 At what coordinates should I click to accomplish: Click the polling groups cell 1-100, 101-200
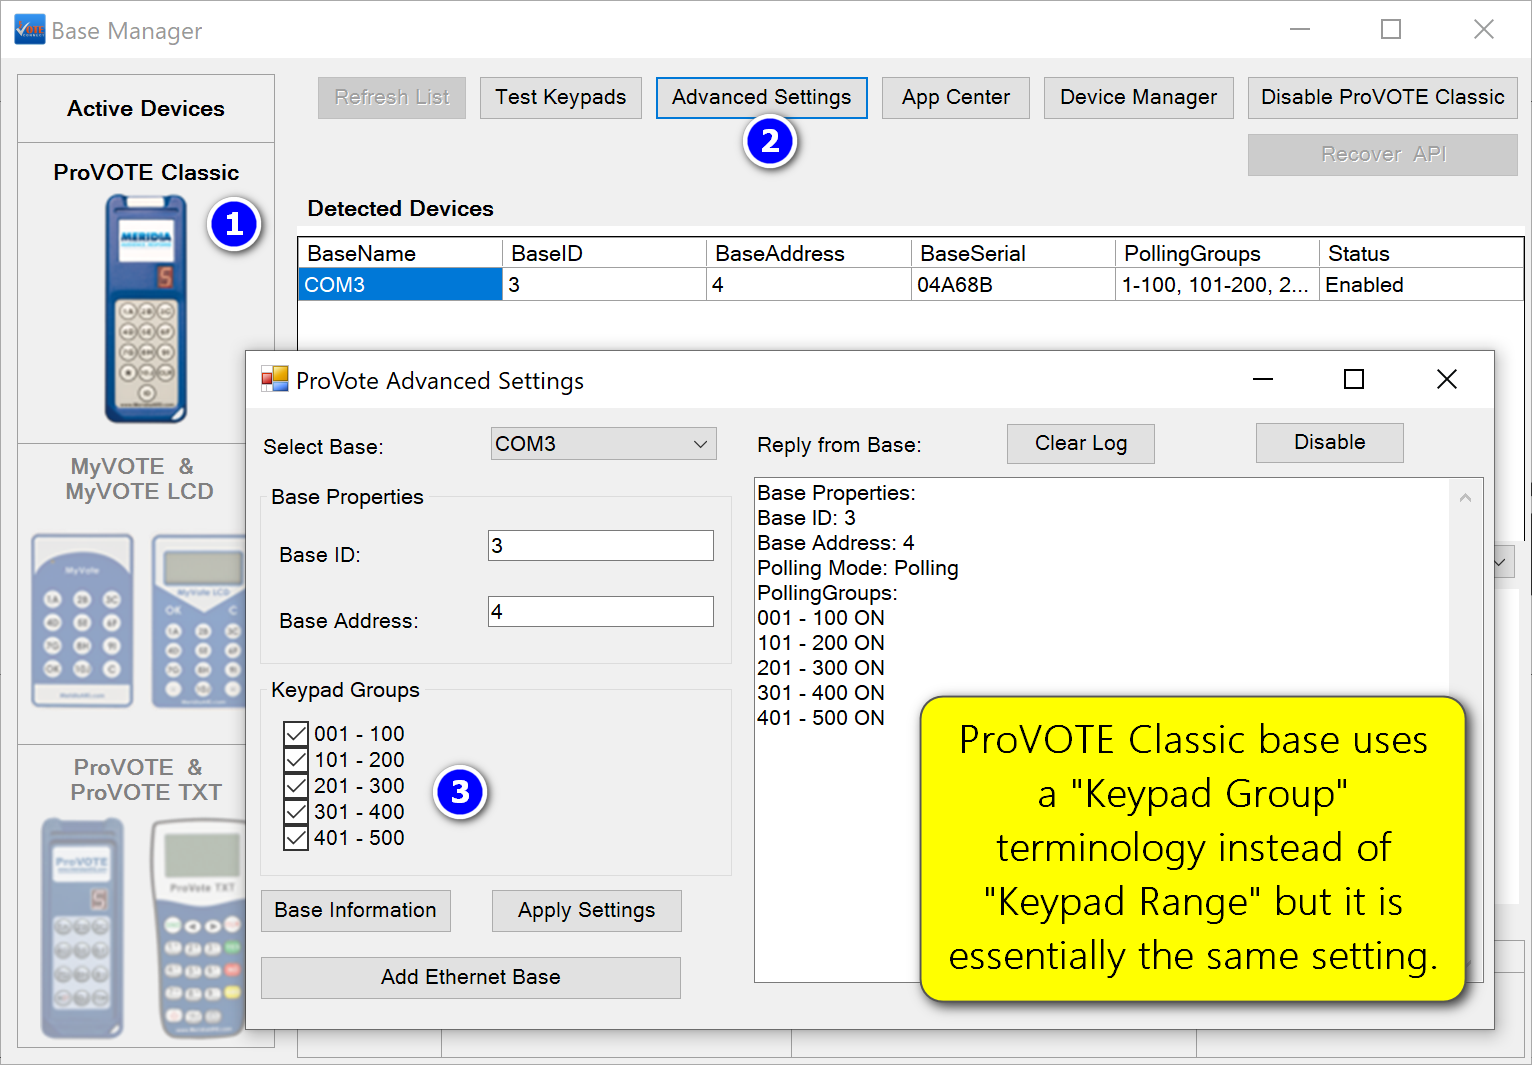1216,285
